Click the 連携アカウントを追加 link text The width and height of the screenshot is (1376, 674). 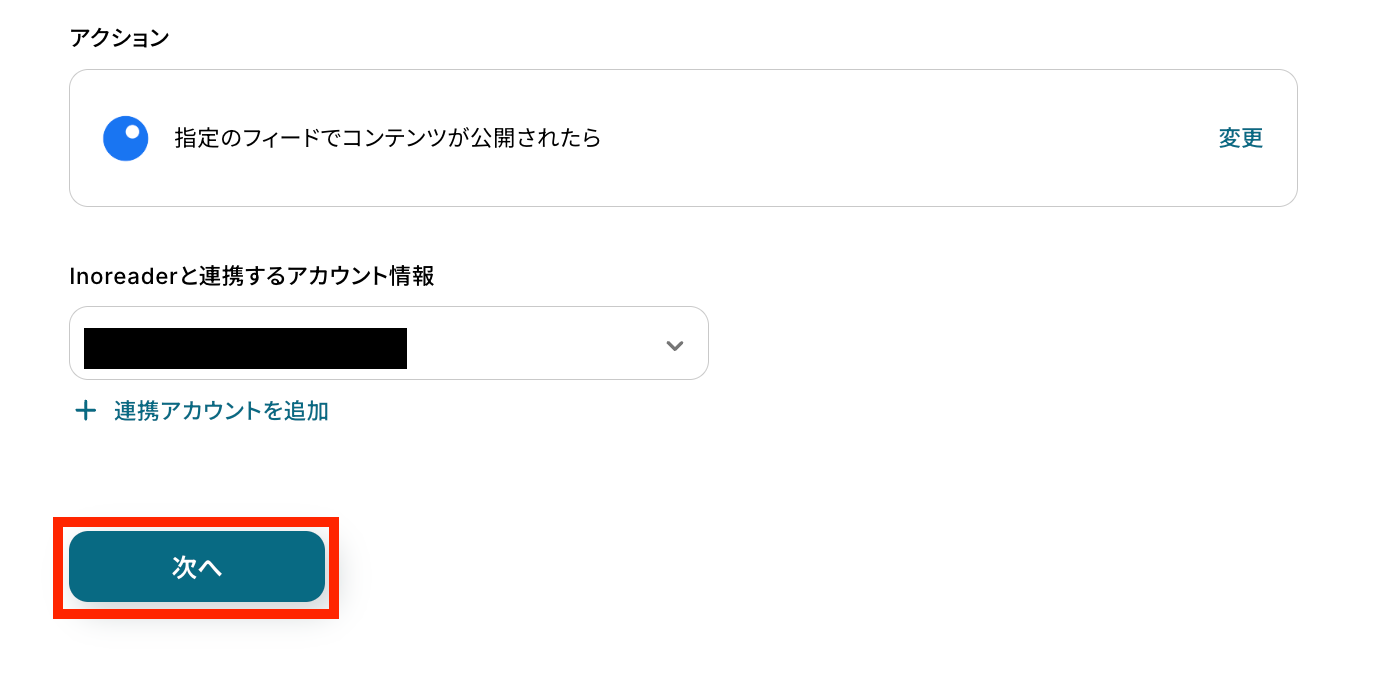pos(221,411)
